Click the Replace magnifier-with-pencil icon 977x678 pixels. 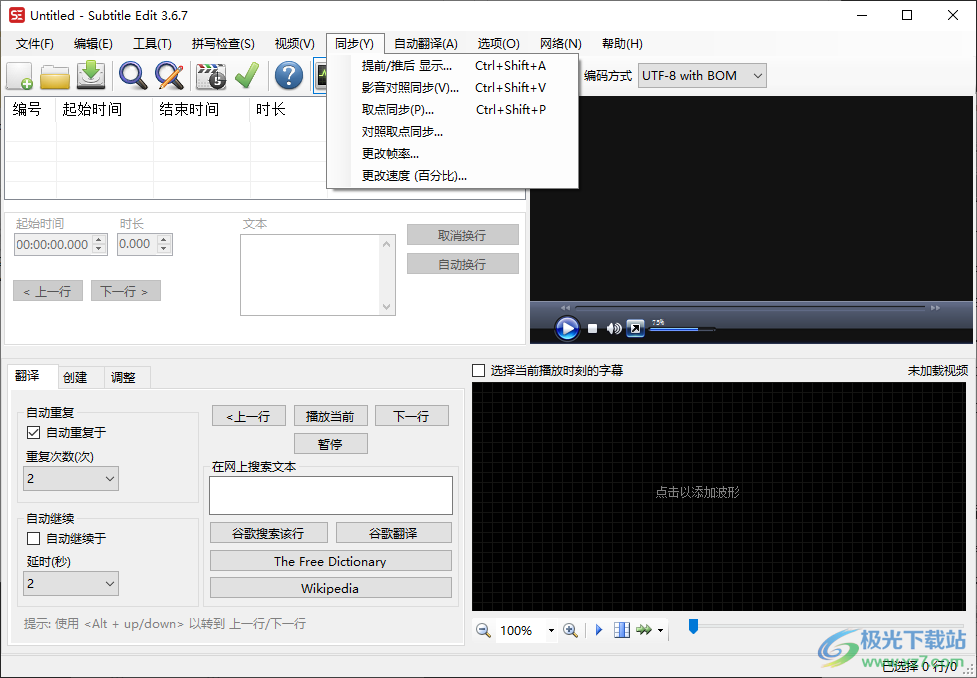[169, 76]
